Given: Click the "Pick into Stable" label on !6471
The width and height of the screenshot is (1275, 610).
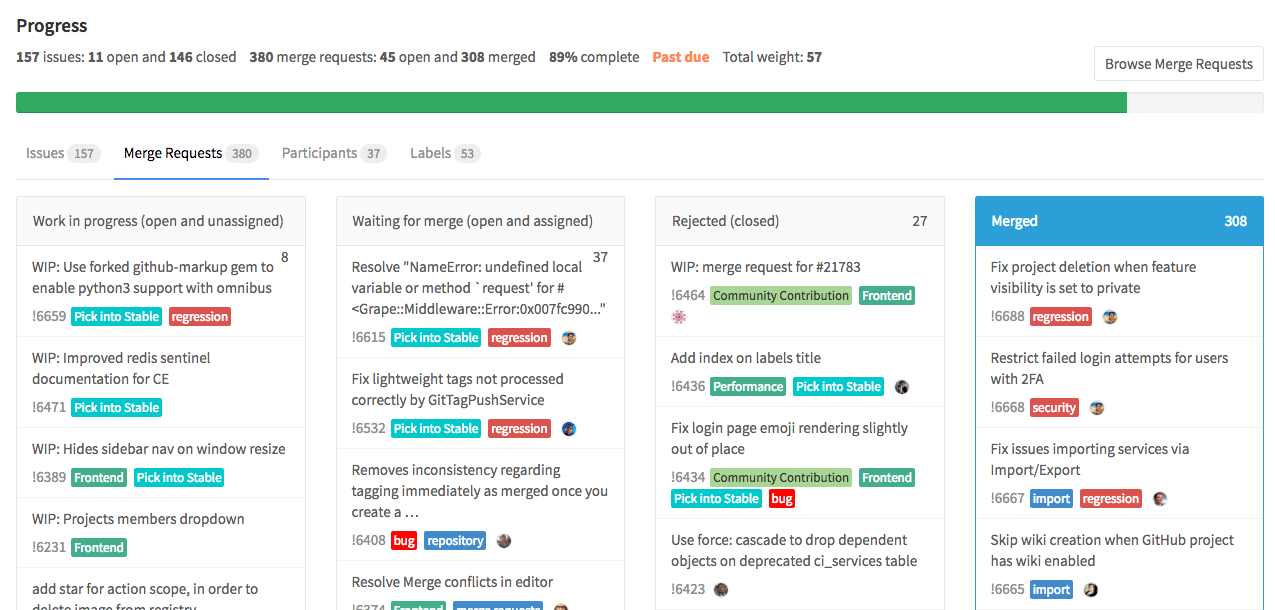Looking at the screenshot, I should coord(116,407).
